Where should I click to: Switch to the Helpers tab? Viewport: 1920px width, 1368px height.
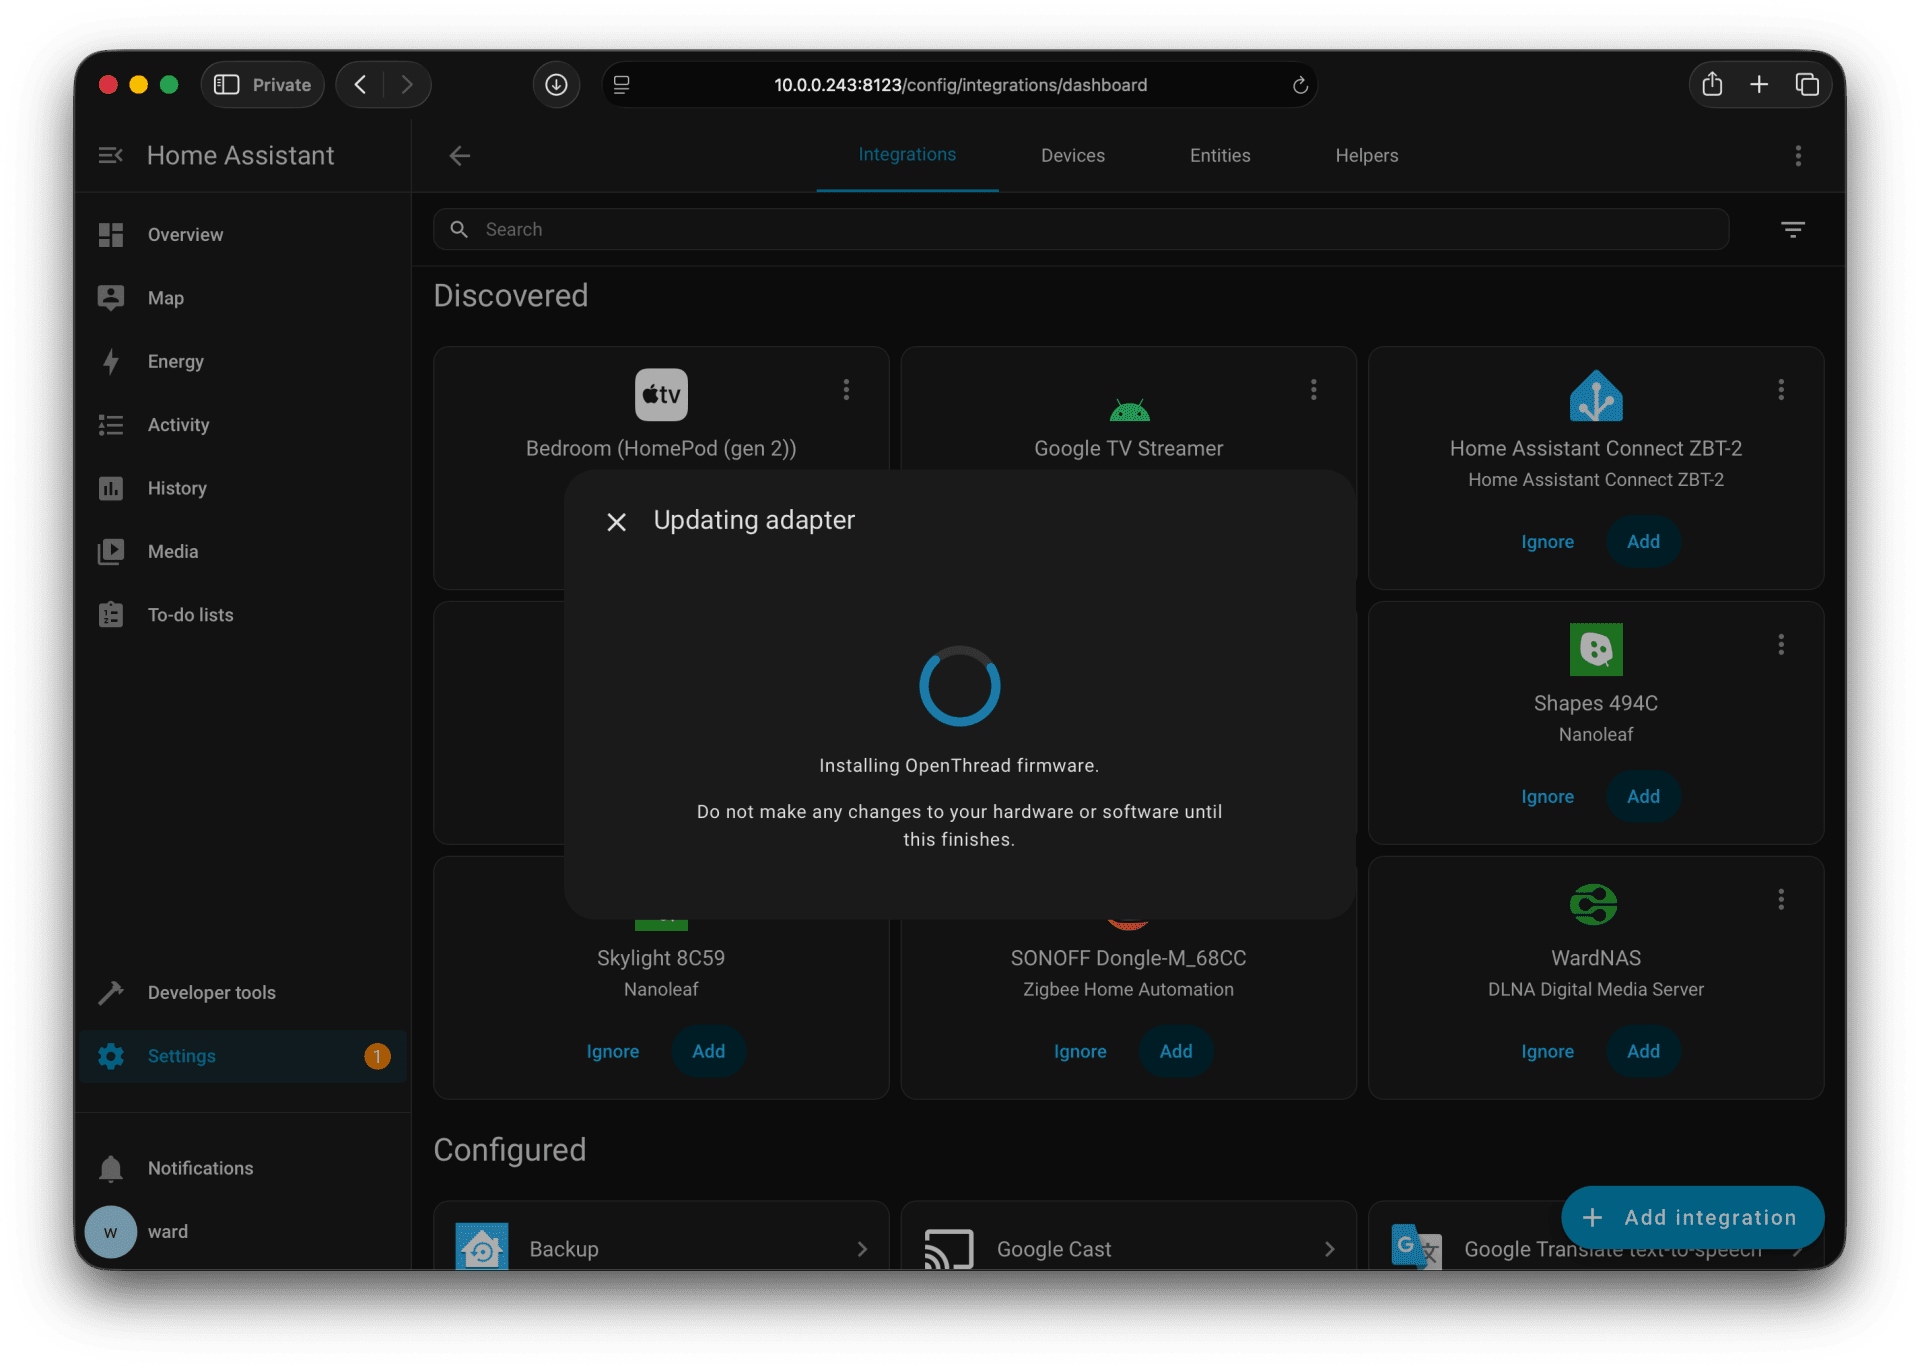[x=1366, y=155]
